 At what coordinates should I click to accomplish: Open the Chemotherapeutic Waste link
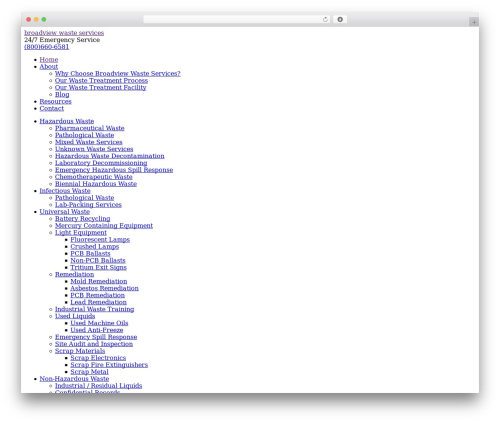(94, 177)
